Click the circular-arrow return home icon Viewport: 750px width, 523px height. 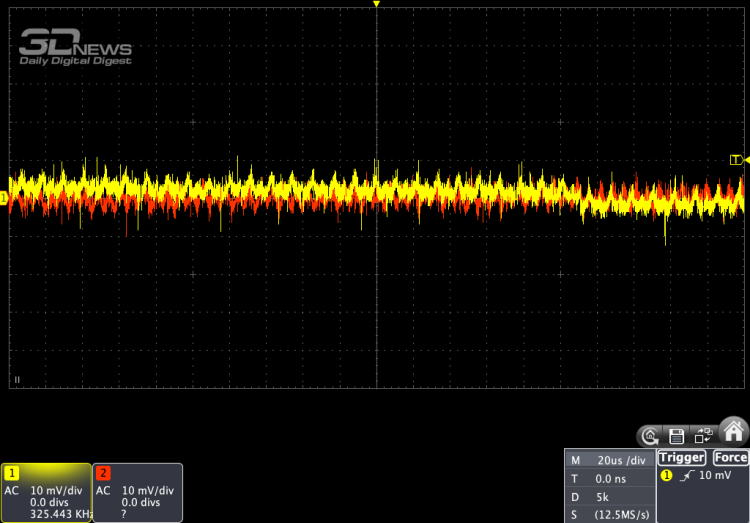[x=651, y=436]
